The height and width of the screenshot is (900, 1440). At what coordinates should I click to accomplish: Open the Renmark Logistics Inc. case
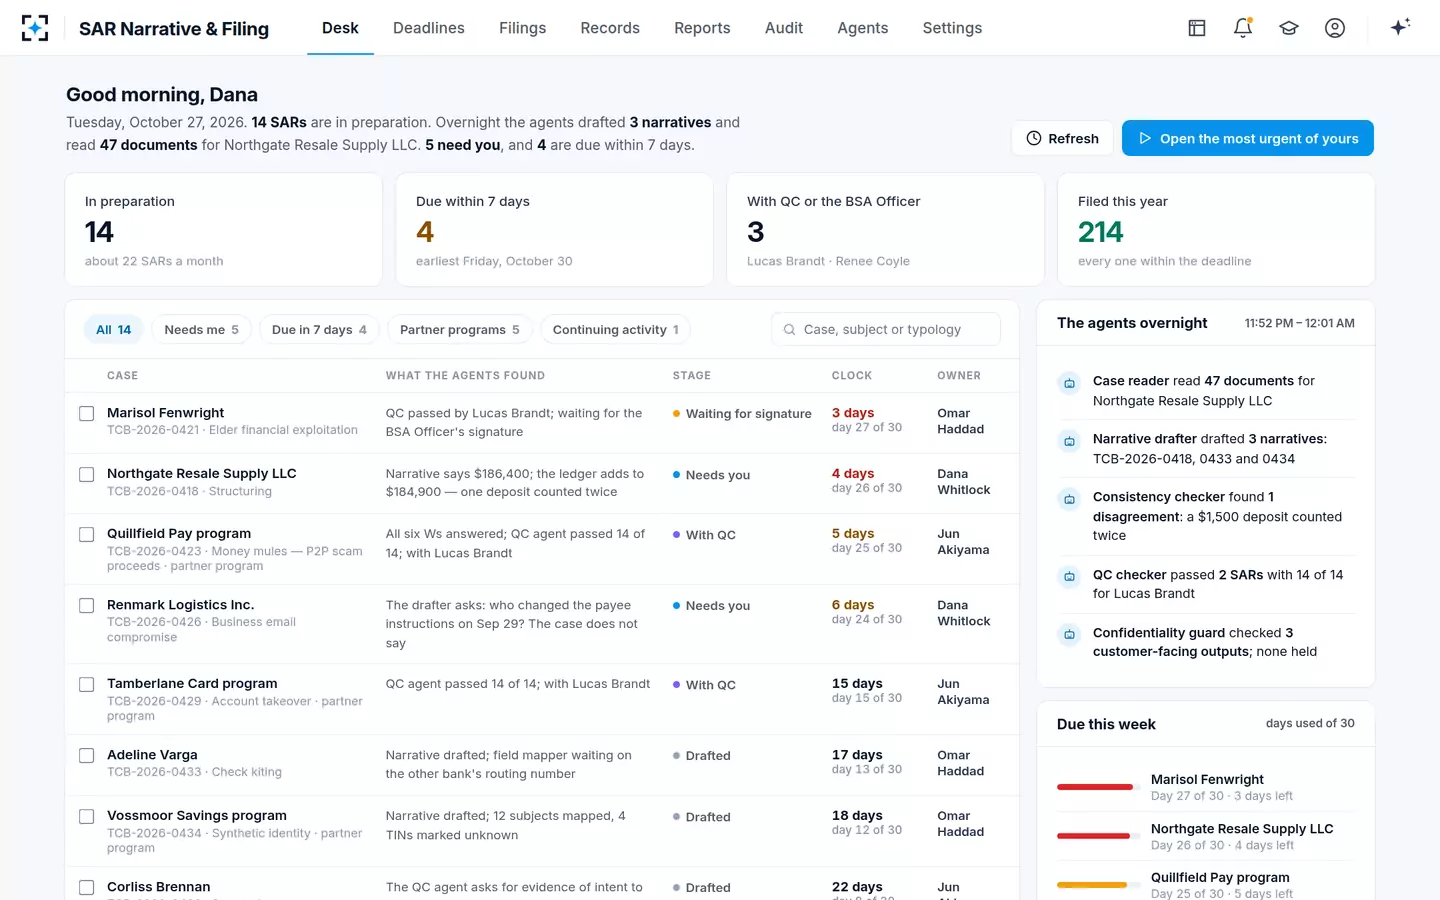[180, 605]
